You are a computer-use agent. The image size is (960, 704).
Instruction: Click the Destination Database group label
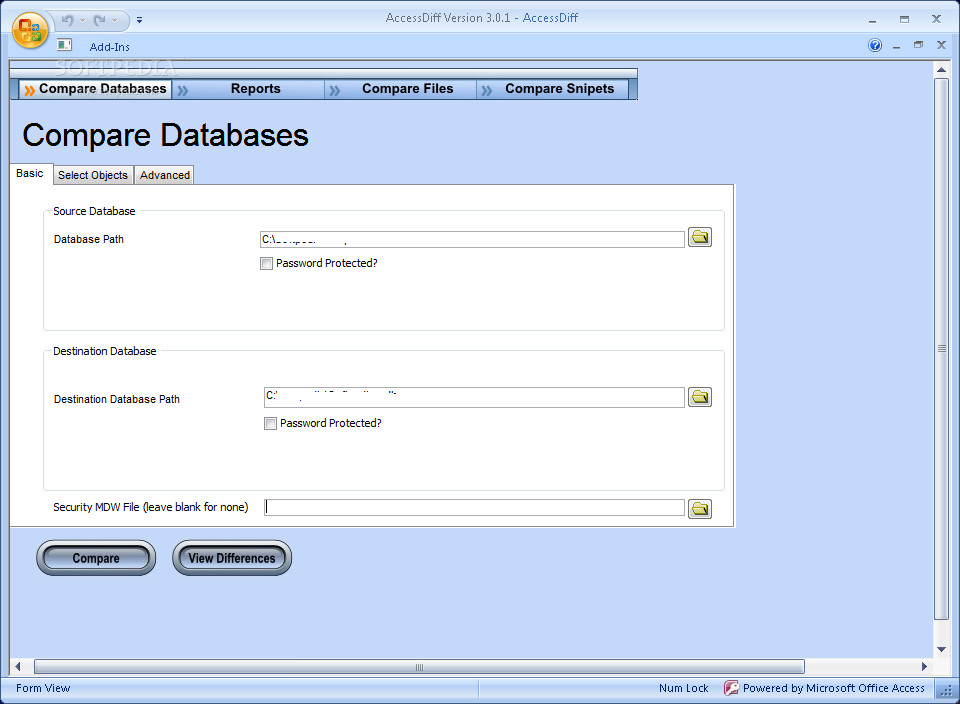pos(105,351)
